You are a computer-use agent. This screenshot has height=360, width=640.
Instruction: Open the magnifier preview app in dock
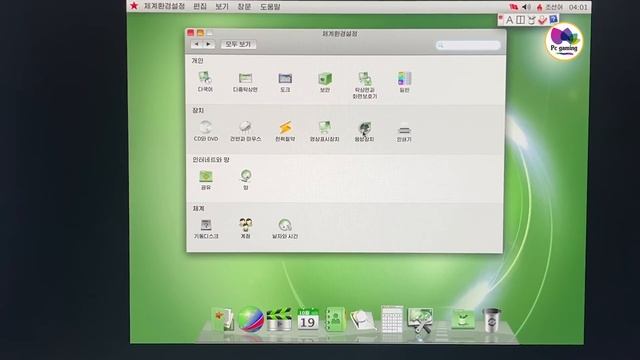[362, 320]
